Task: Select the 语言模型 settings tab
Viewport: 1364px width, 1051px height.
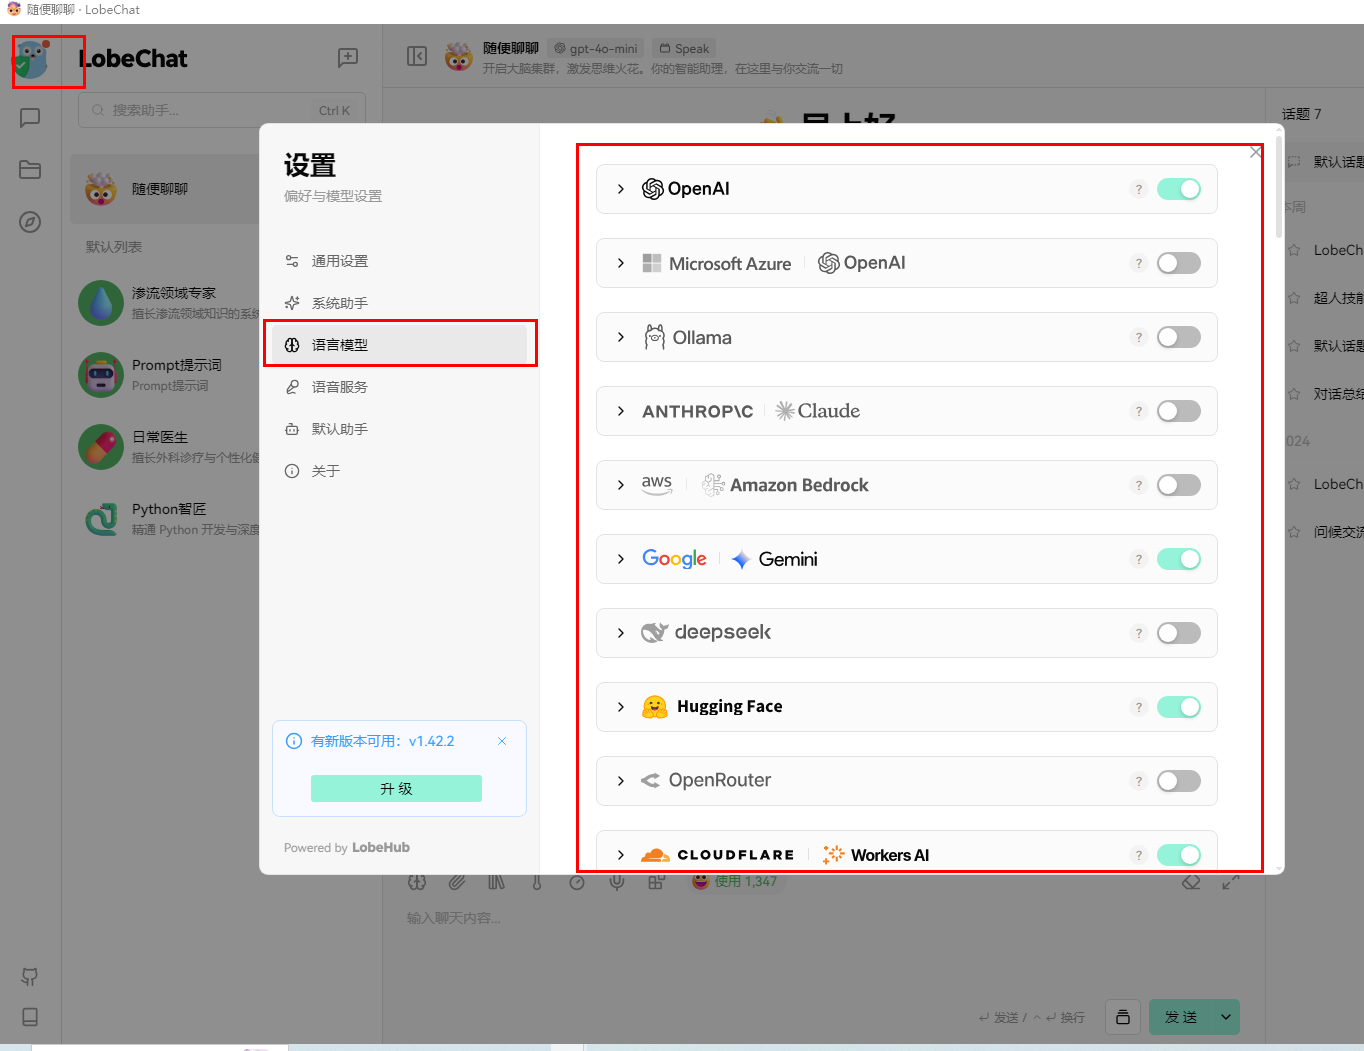Action: [399, 345]
